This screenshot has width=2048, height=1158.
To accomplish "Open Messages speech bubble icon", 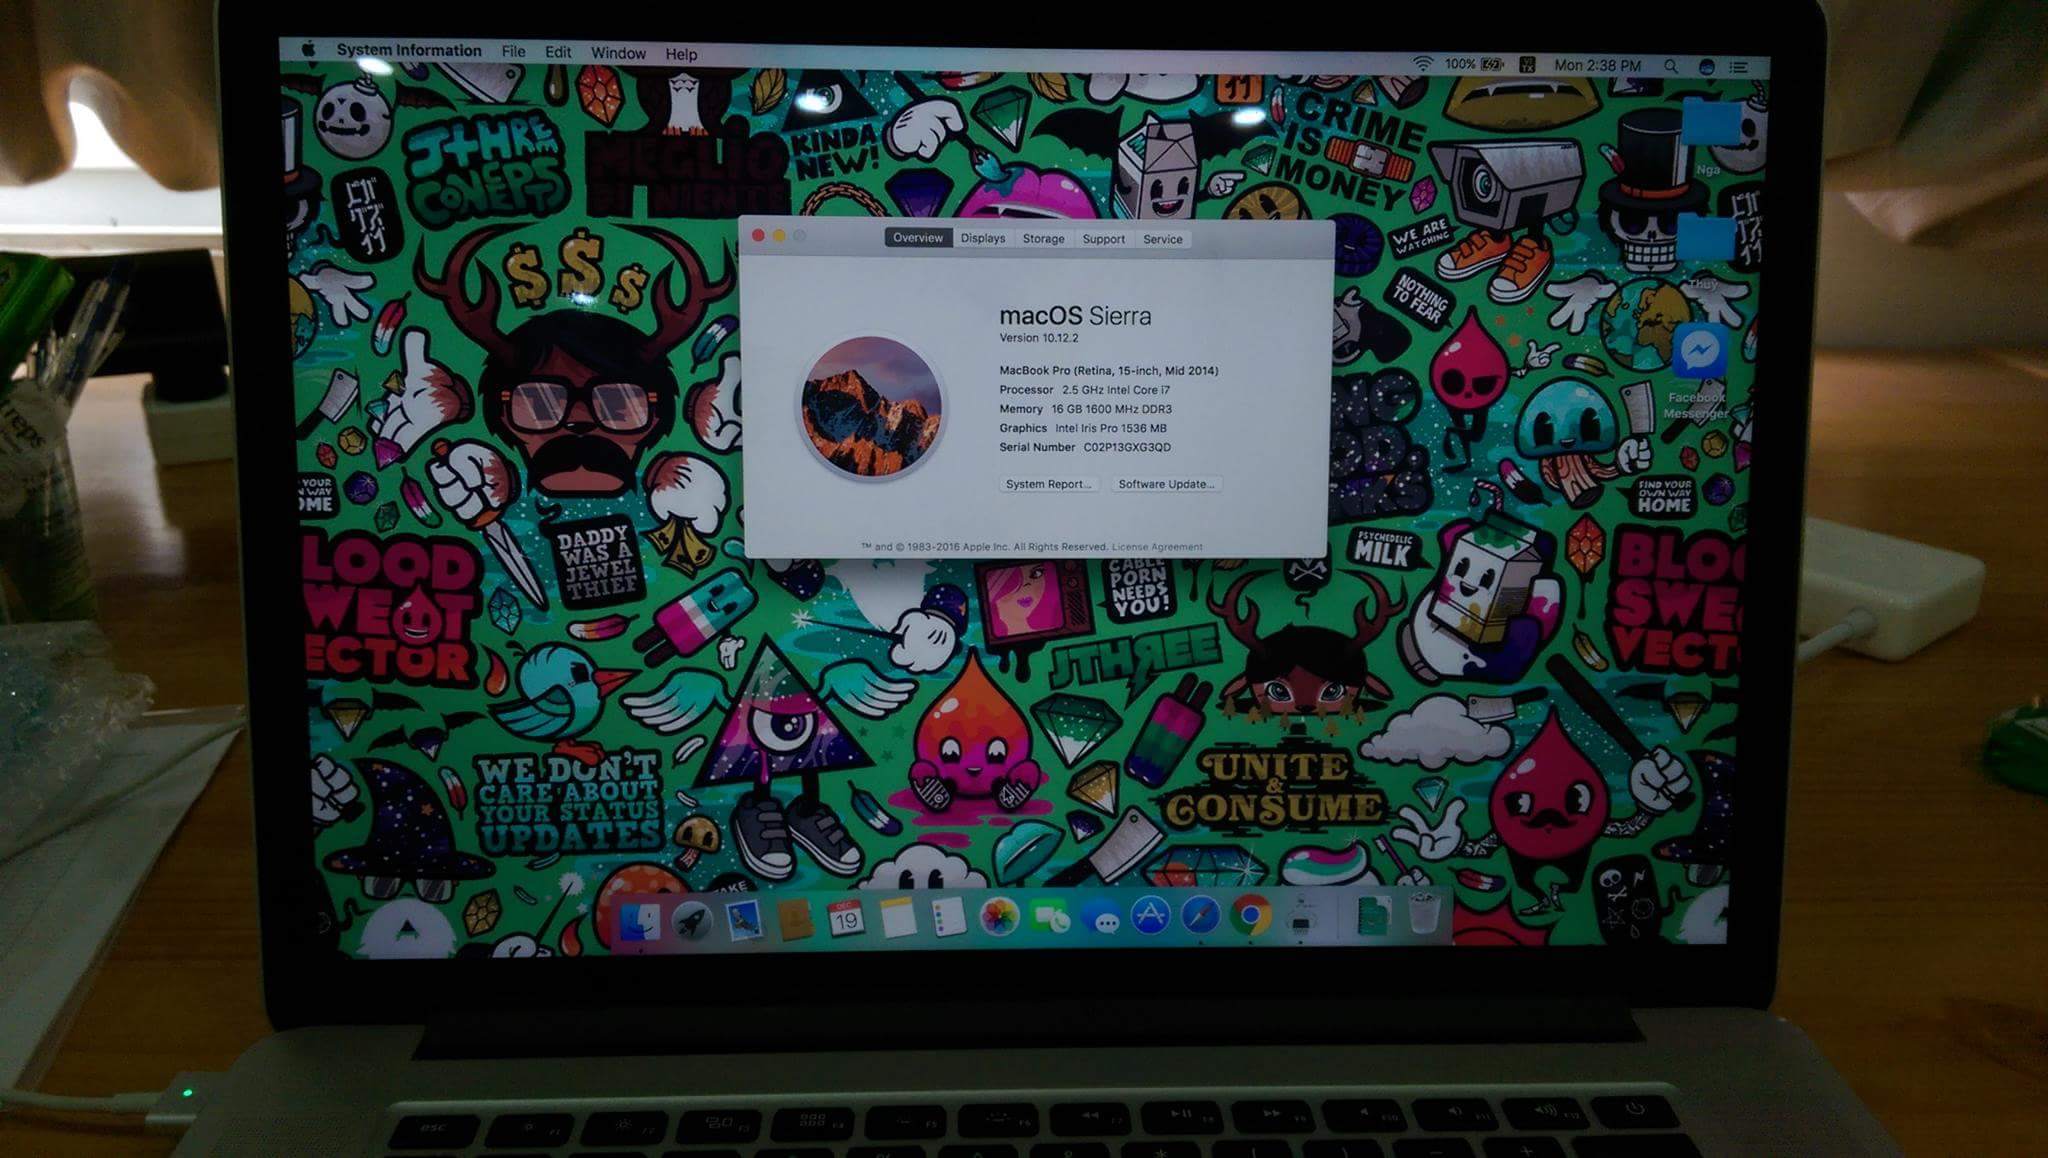I will coord(1100,917).
